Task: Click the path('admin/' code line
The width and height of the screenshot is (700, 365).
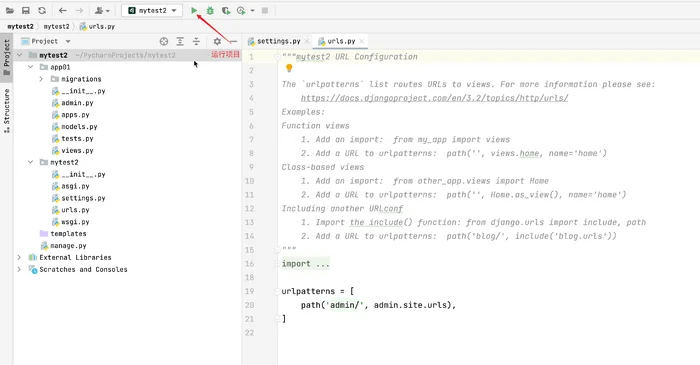Action: tap(378, 305)
